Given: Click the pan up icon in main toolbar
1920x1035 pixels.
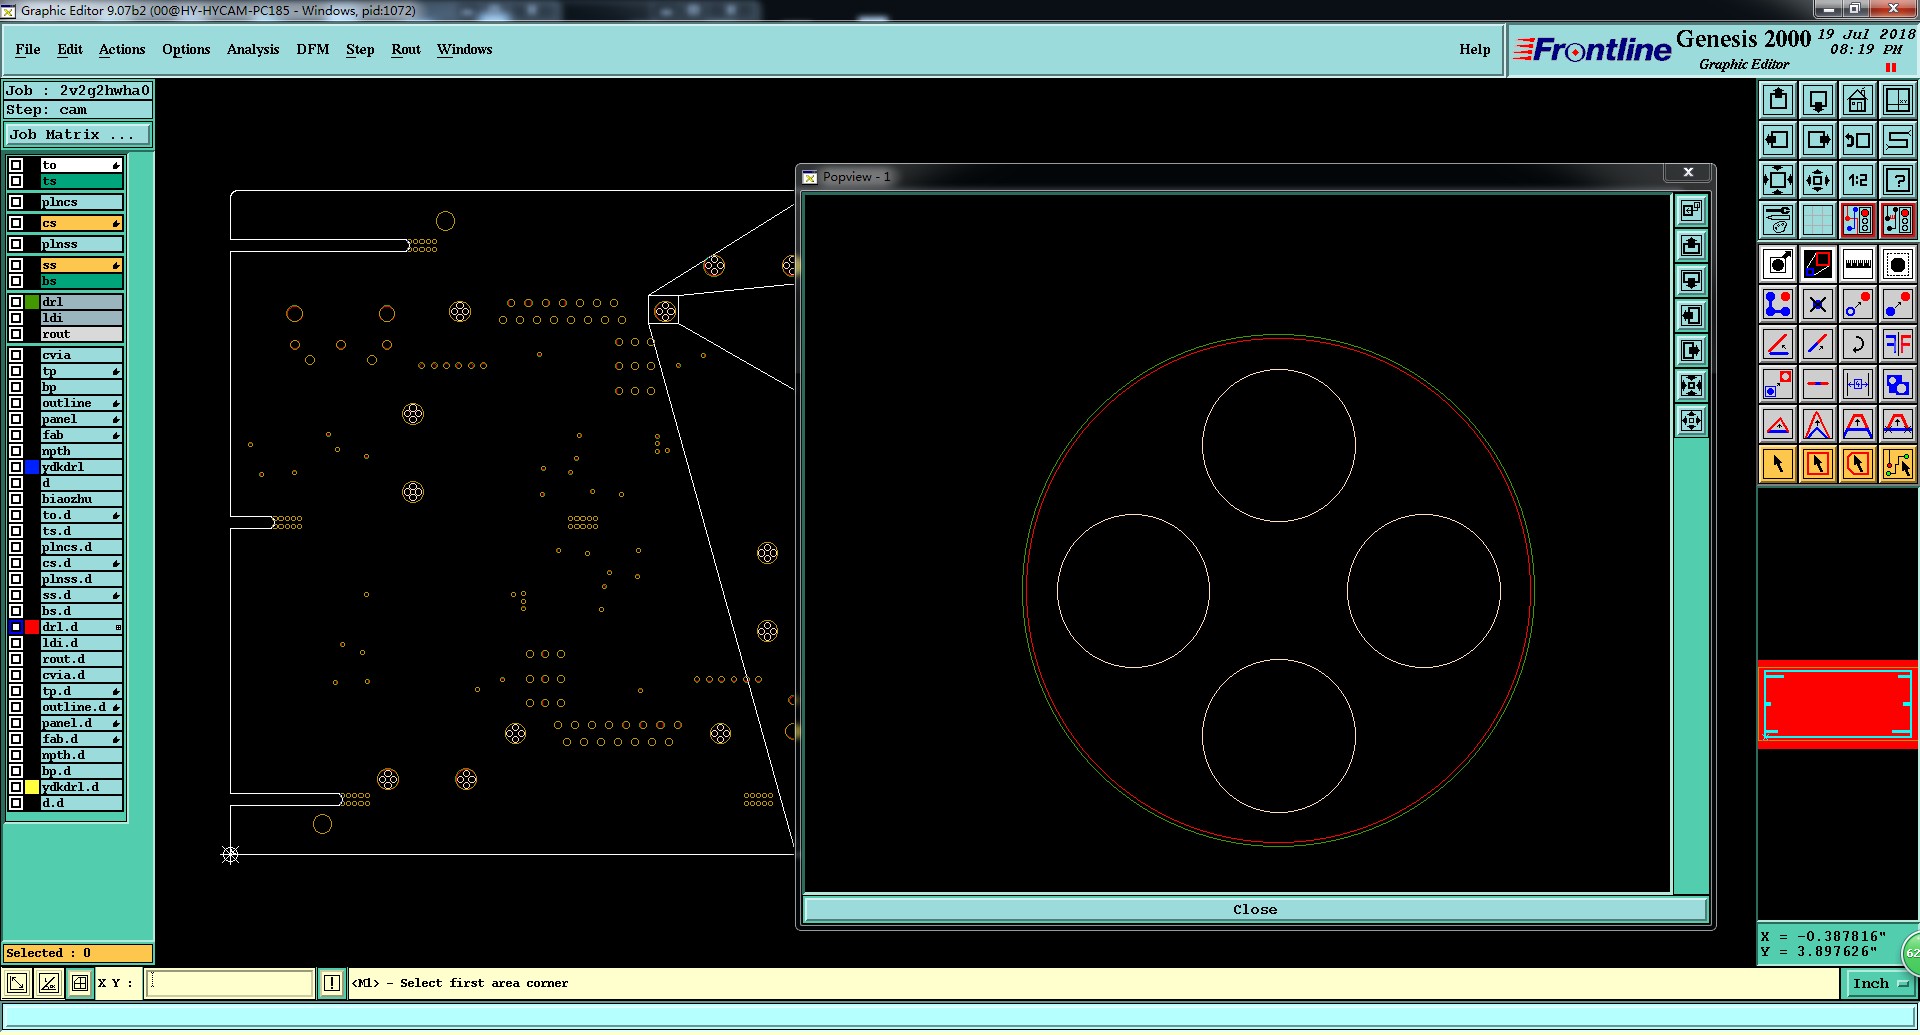Looking at the screenshot, I should click(x=1778, y=100).
